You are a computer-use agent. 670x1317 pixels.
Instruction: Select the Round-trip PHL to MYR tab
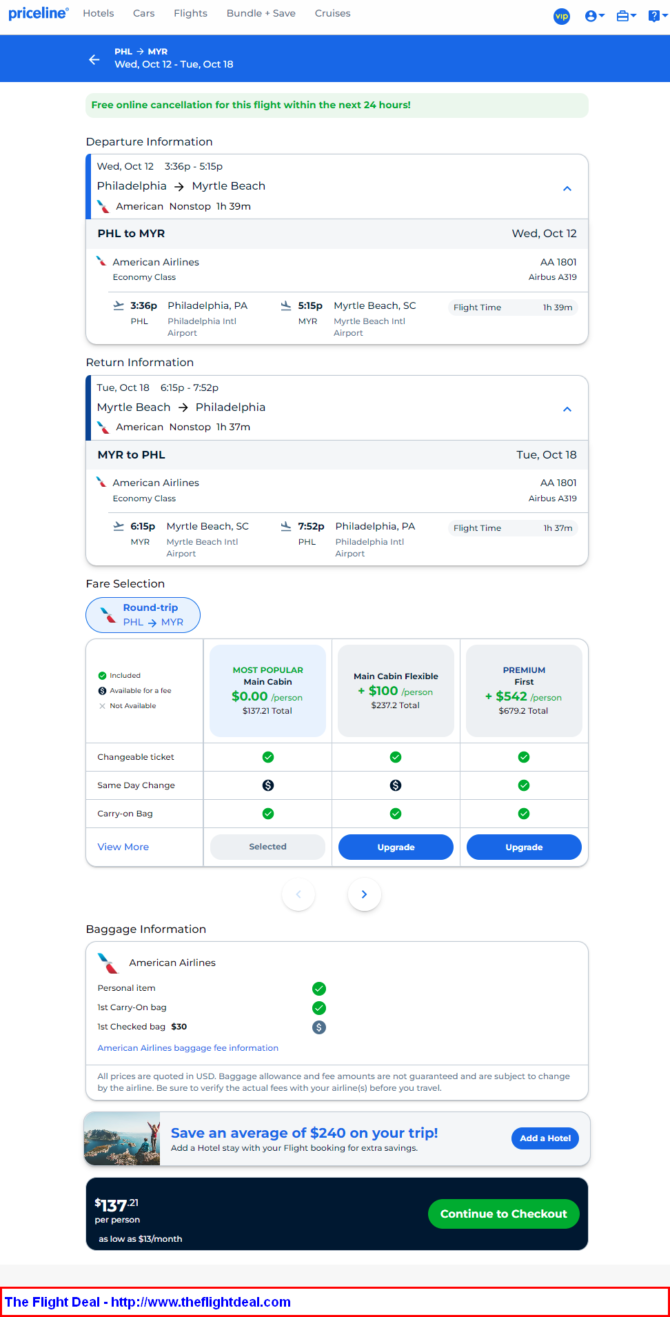(x=143, y=615)
